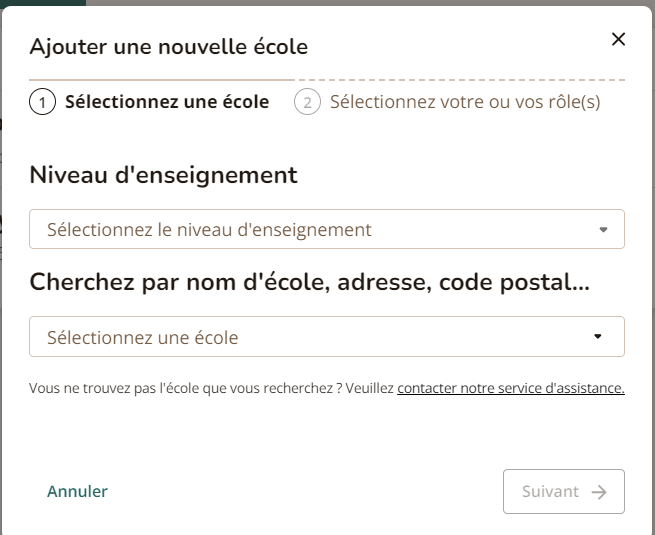Click the small arrow of teaching level field
Screen dimensions: 655x535
point(603,229)
